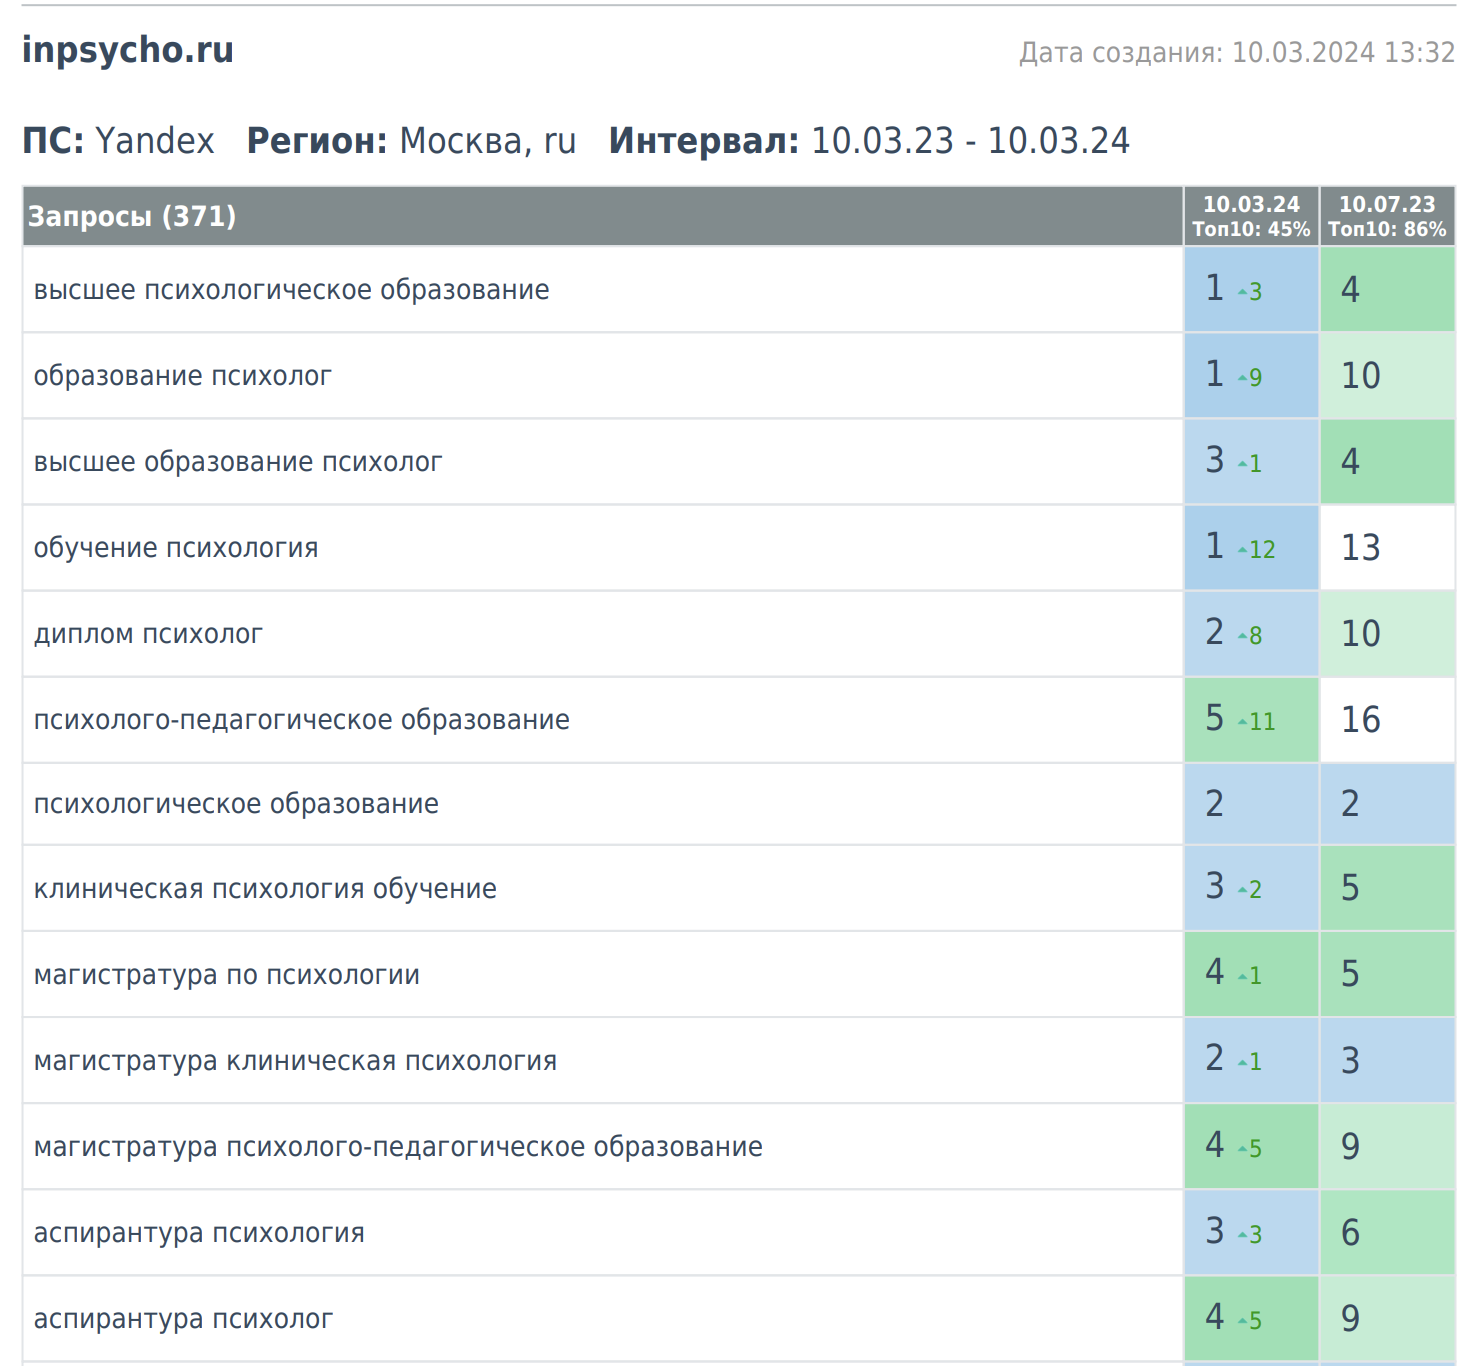This screenshot has height=1366, width=1462.
Task: Click position 16 for психолого-педагогическое образование
Action: 1387,720
